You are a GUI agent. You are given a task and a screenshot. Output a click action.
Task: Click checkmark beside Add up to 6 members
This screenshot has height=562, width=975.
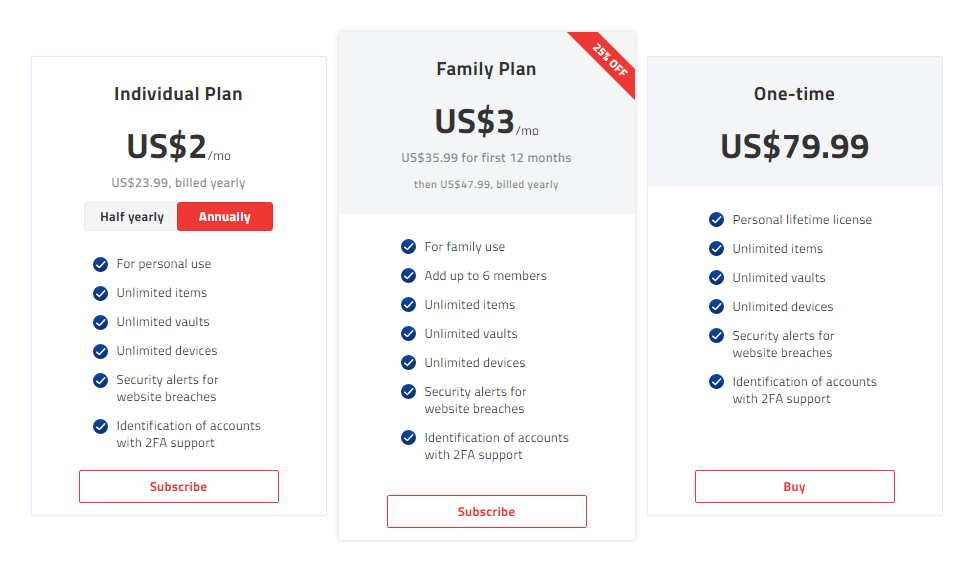408,276
